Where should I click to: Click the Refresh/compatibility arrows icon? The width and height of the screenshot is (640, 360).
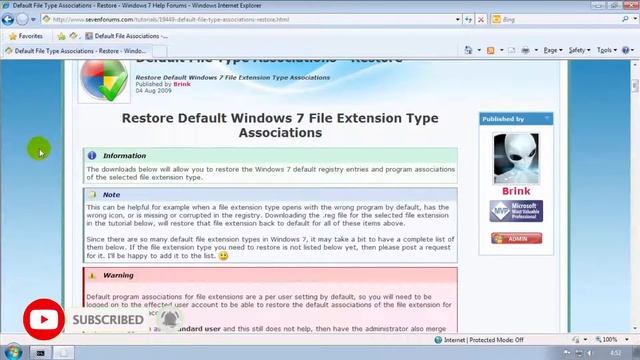coord(469,19)
